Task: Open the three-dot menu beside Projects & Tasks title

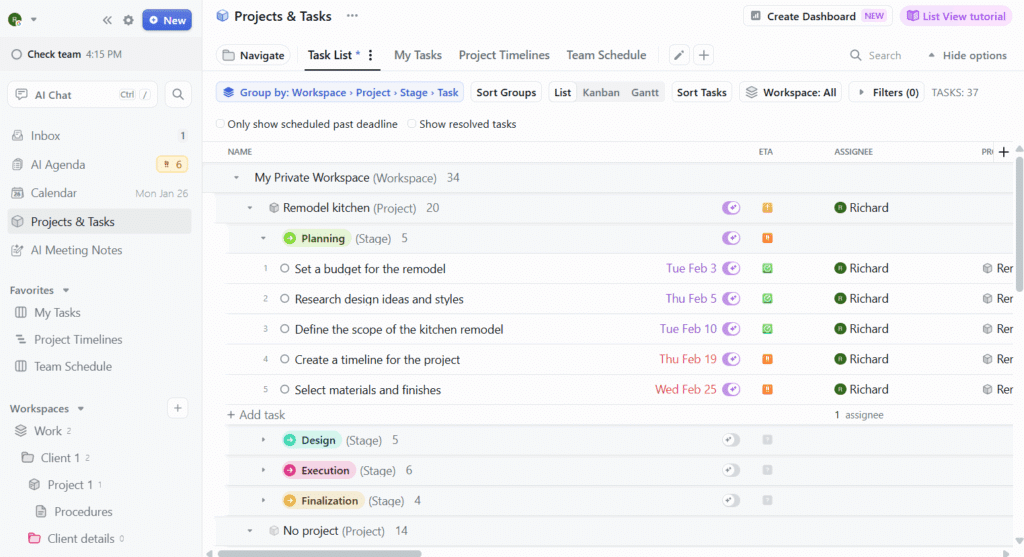Action: point(352,16)
